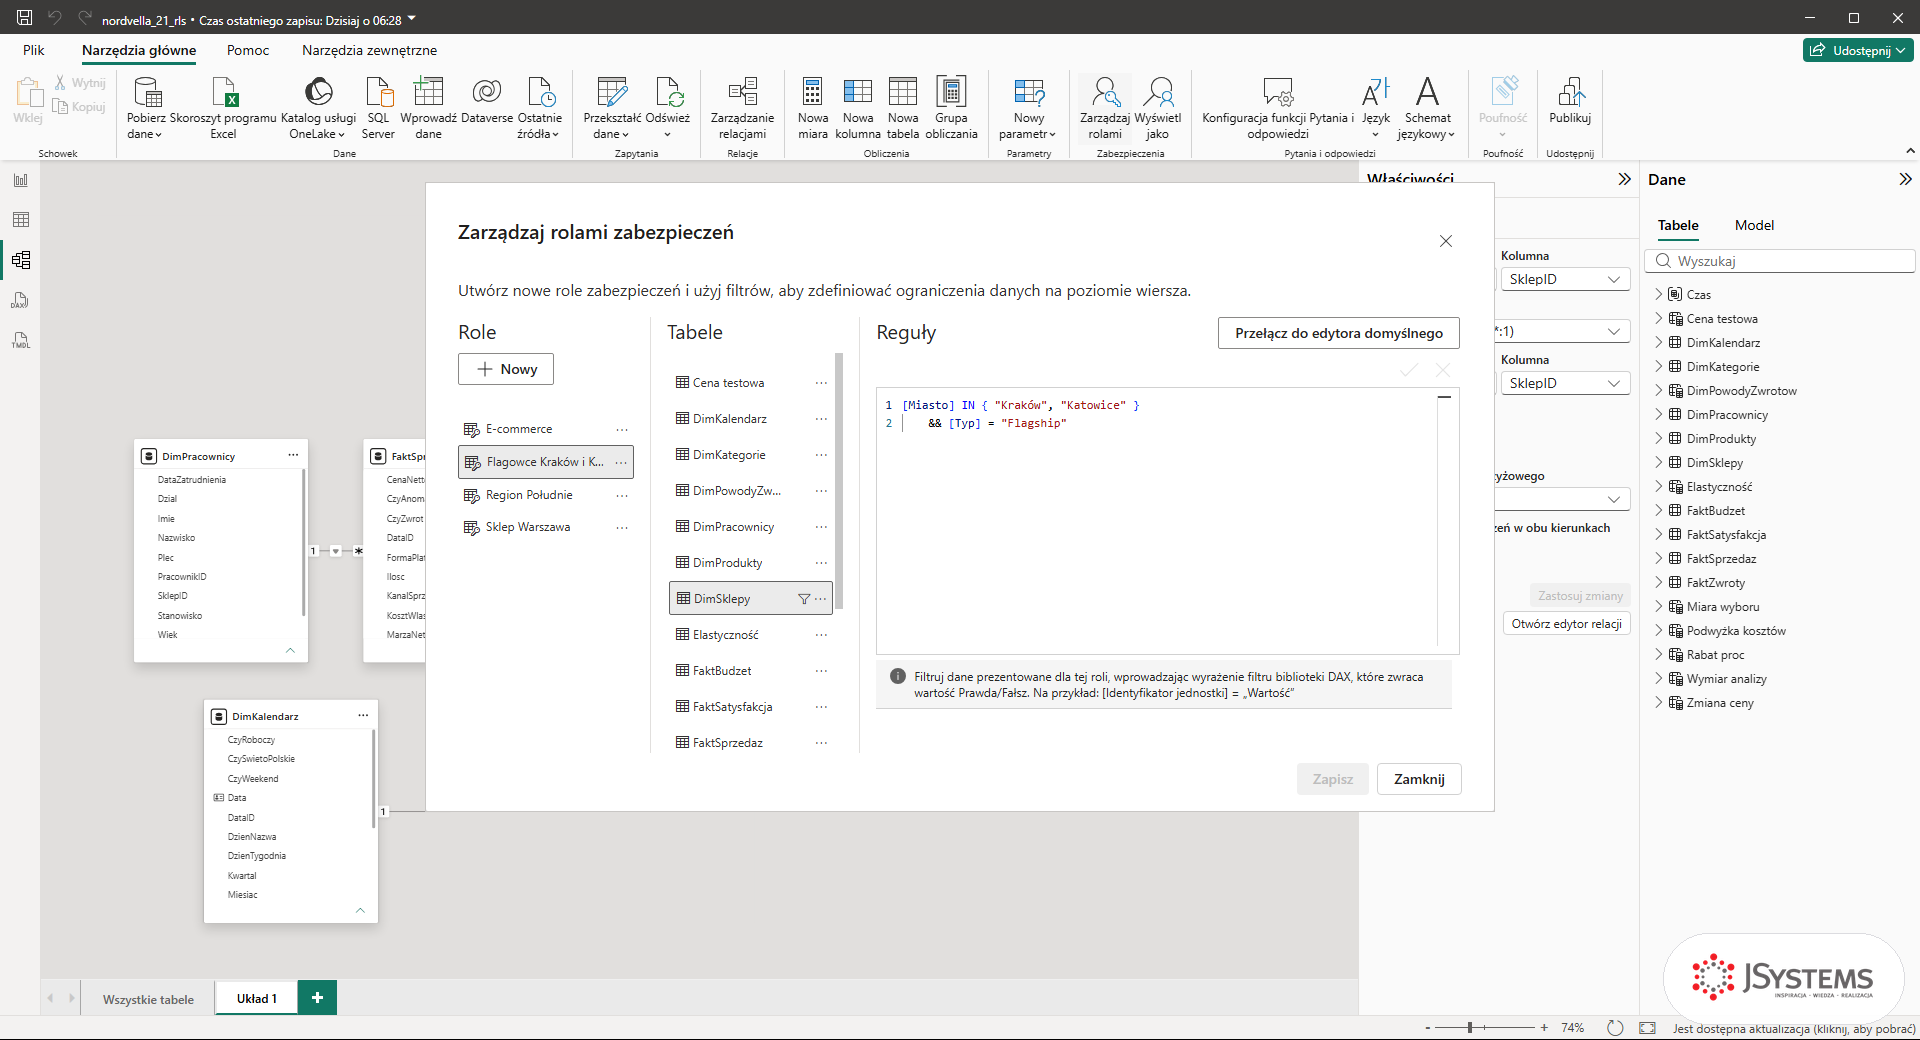Viewport: 1920px width, 1040px height.
Task: Click Nowa kolumna icon
Action: (858, 108)
